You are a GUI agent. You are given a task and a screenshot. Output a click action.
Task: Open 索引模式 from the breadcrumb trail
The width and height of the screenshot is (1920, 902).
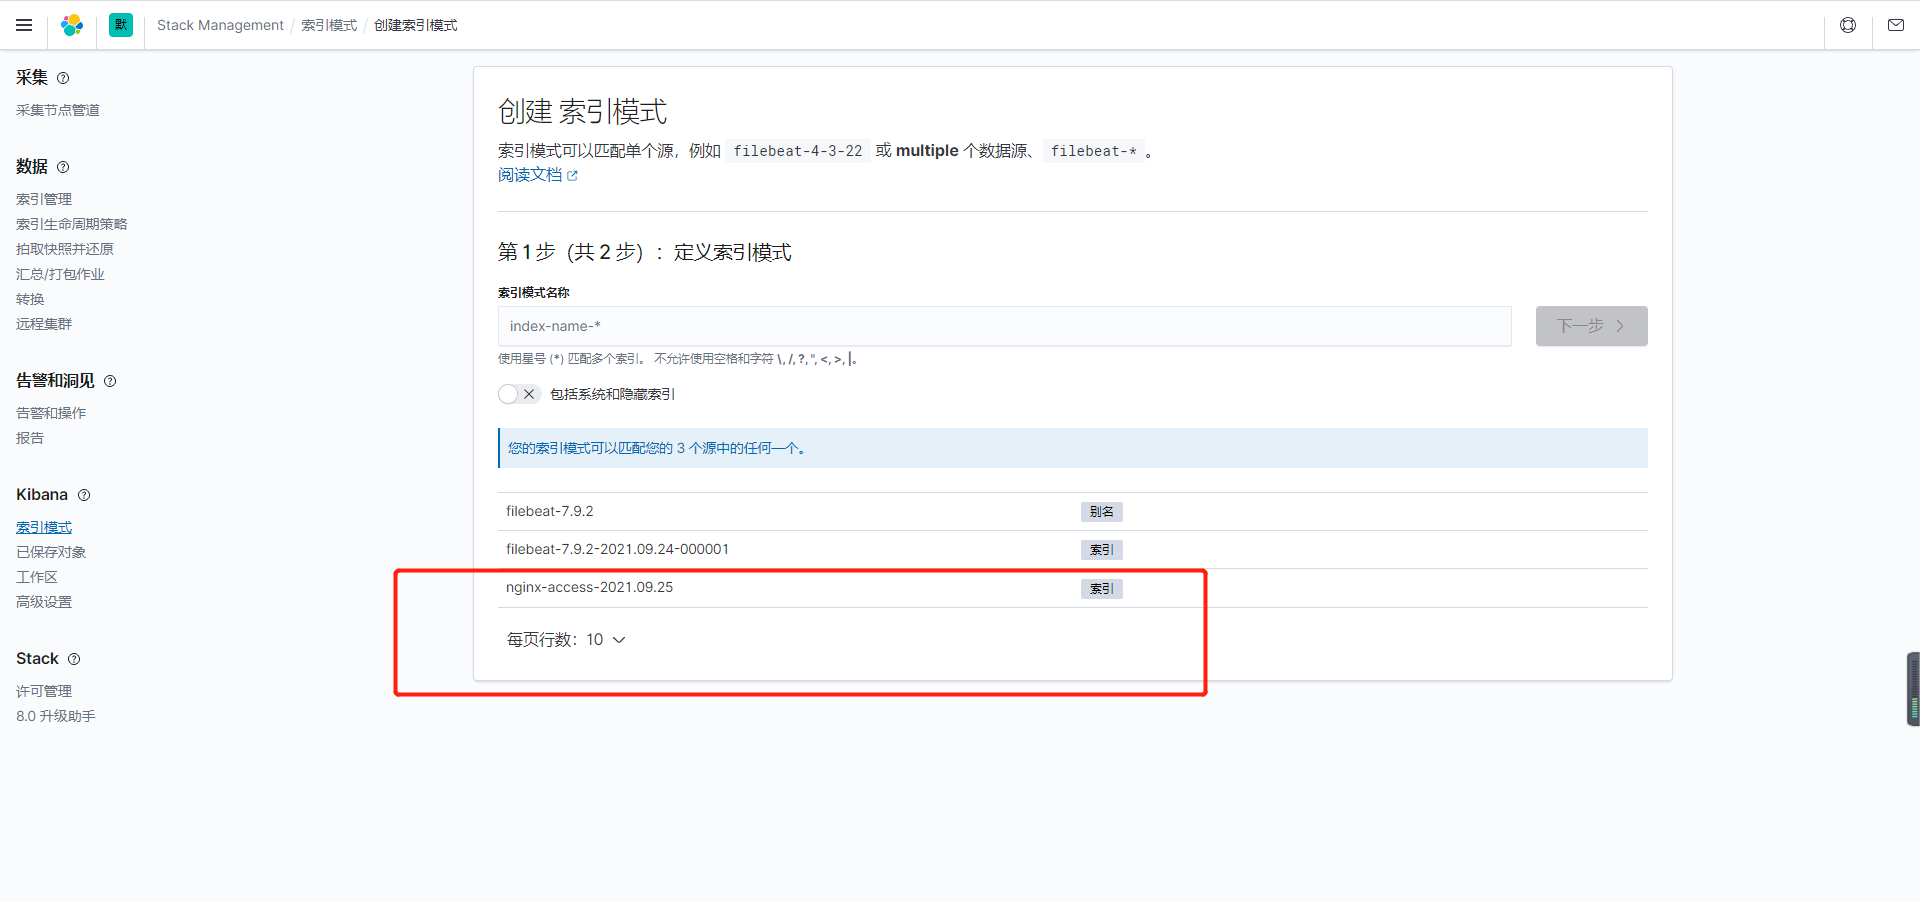pos(328,25)
